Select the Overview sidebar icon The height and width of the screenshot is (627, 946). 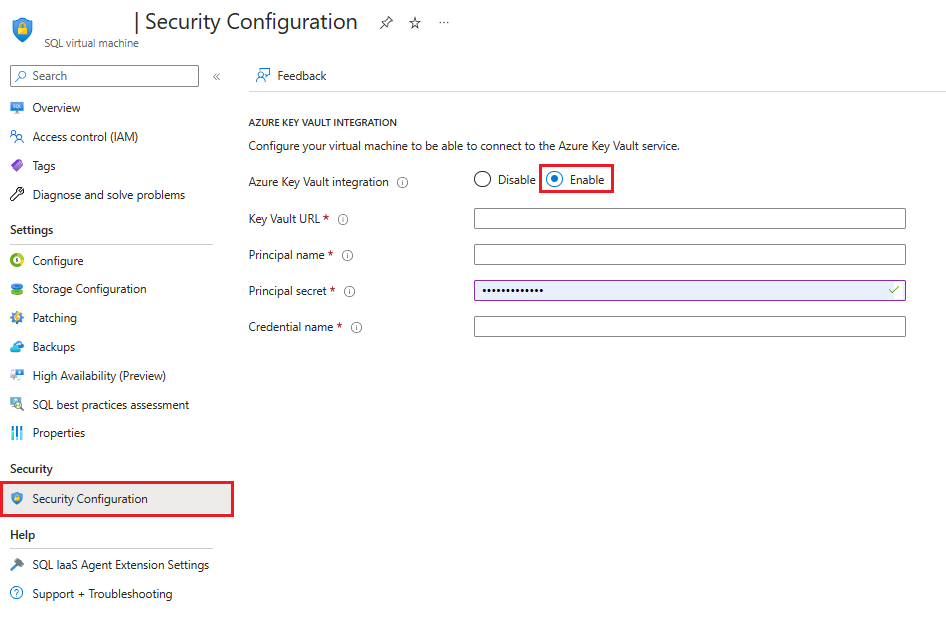coord(18,107)
